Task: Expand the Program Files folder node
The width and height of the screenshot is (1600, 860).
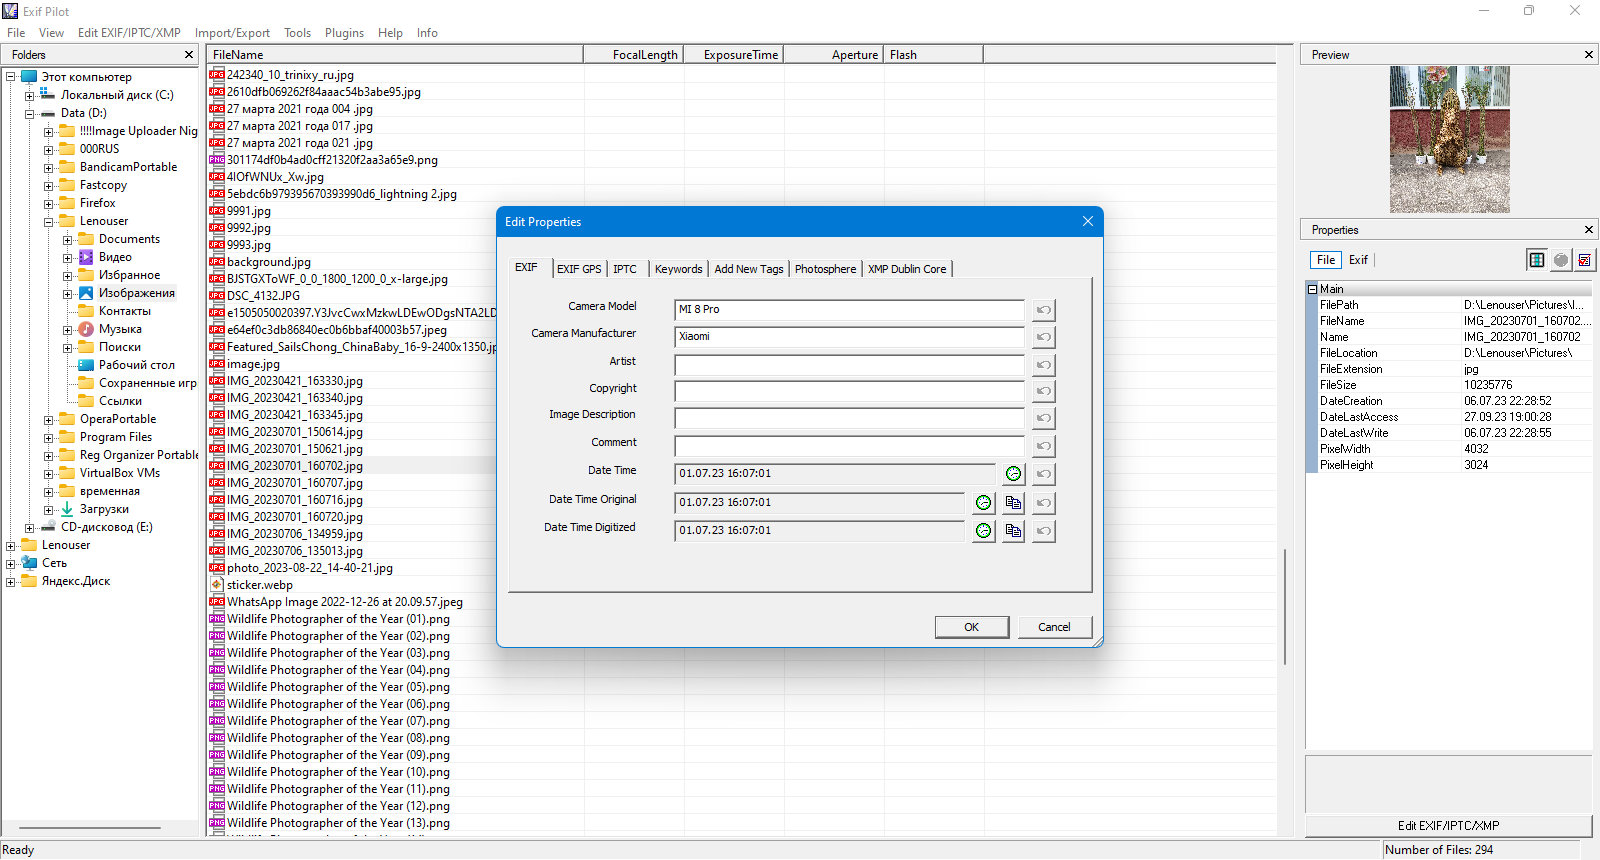Action: coord(48,437)
